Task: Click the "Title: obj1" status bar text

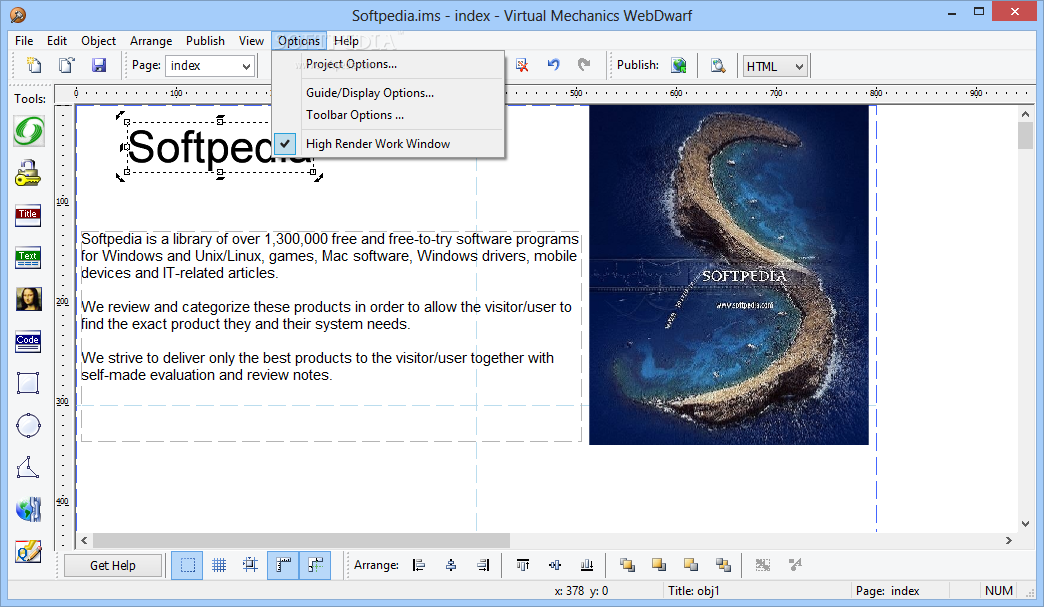Action: [694, 590]
